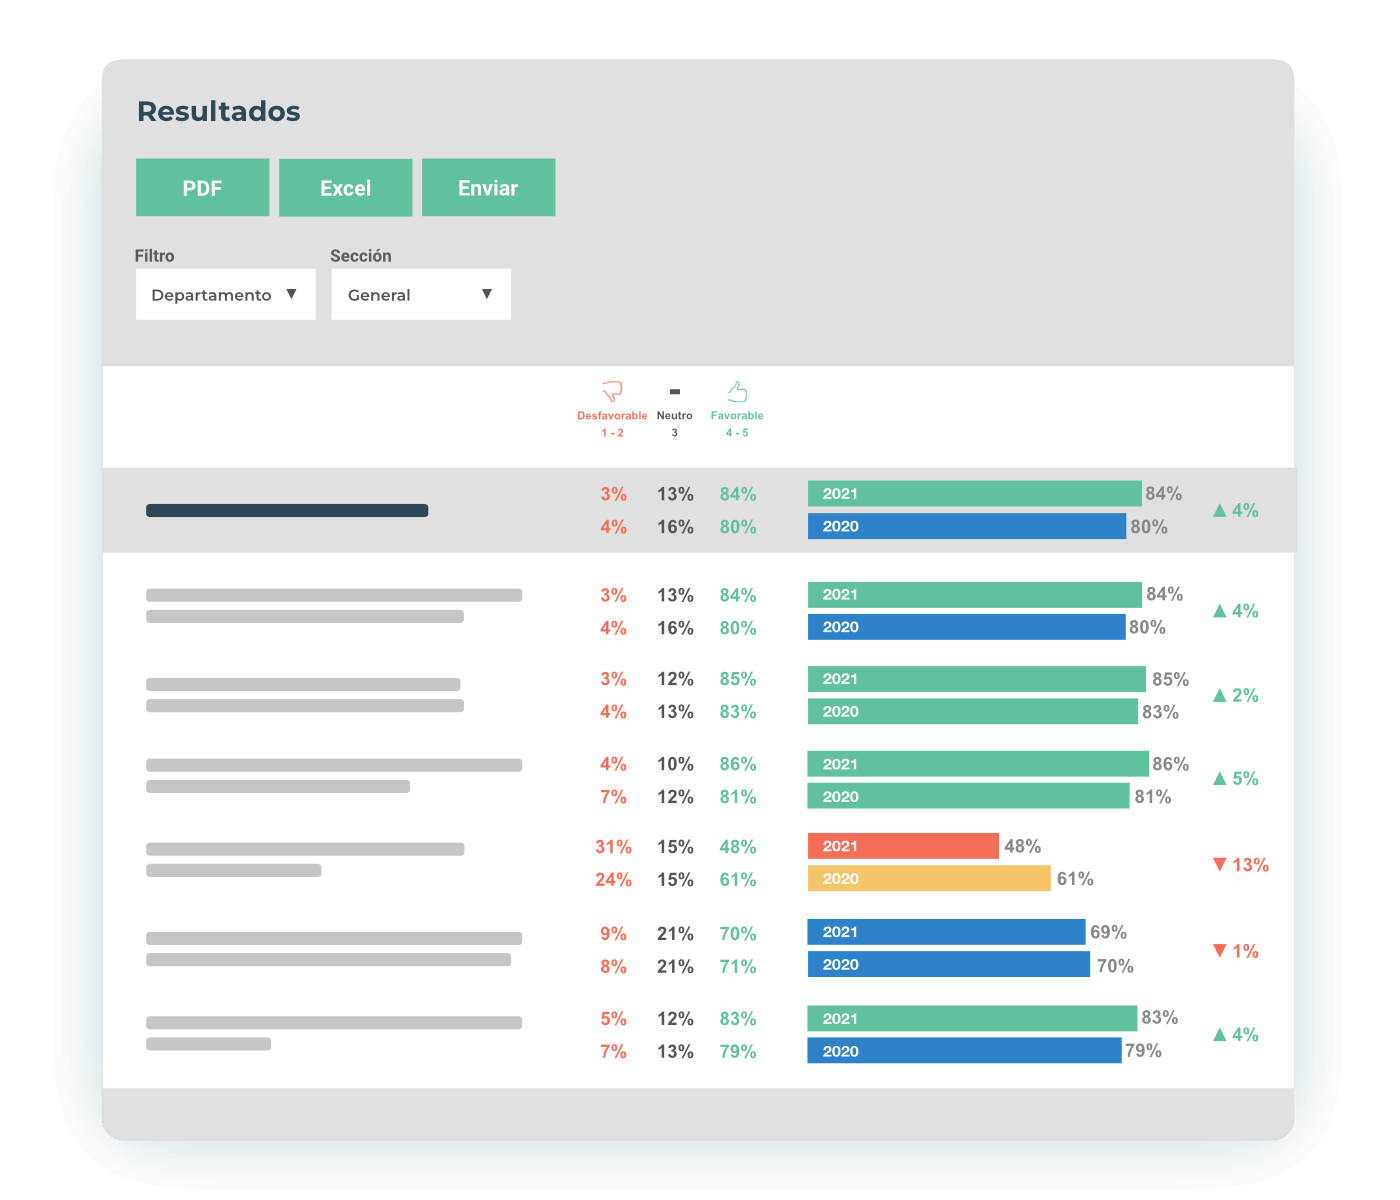This screenshot has height=1200, width=1400.
Task: Click the 10% neutral value
Action: [675, 764]
